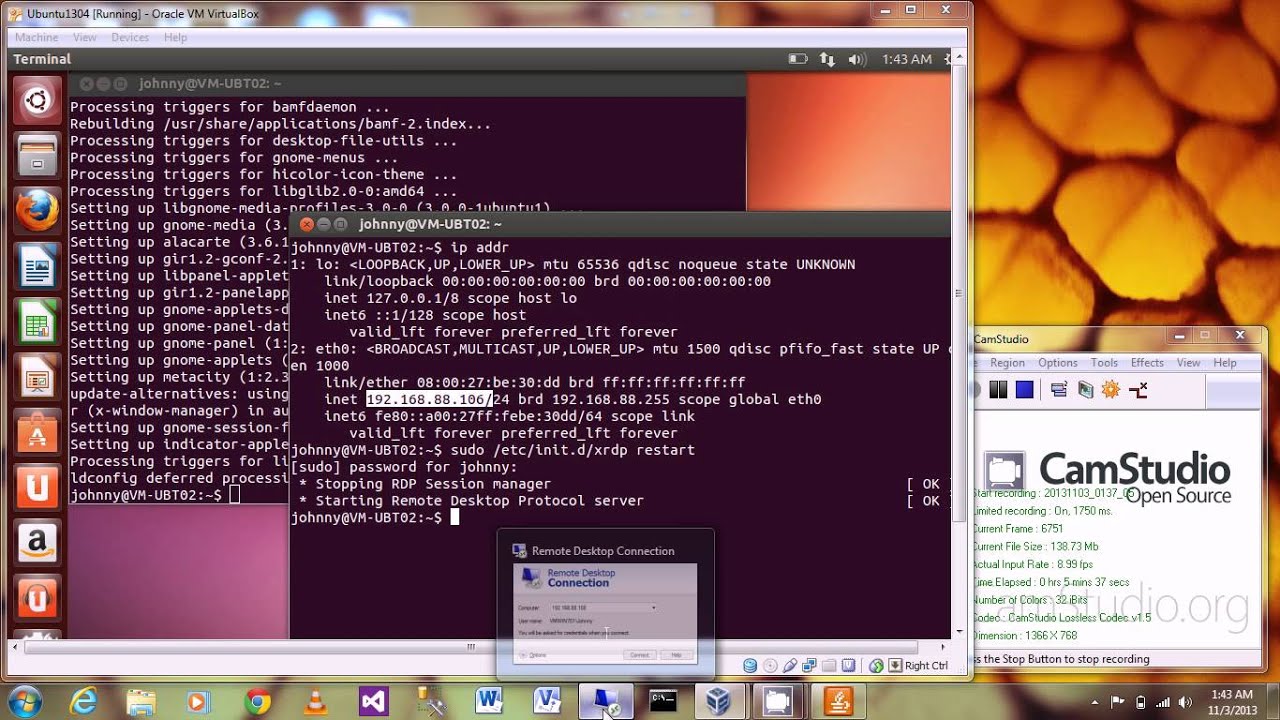This screenshot has width=1280, height=720.
Task: Open Visual Studio from the taskbar
Action: click(x=373, y=702)
